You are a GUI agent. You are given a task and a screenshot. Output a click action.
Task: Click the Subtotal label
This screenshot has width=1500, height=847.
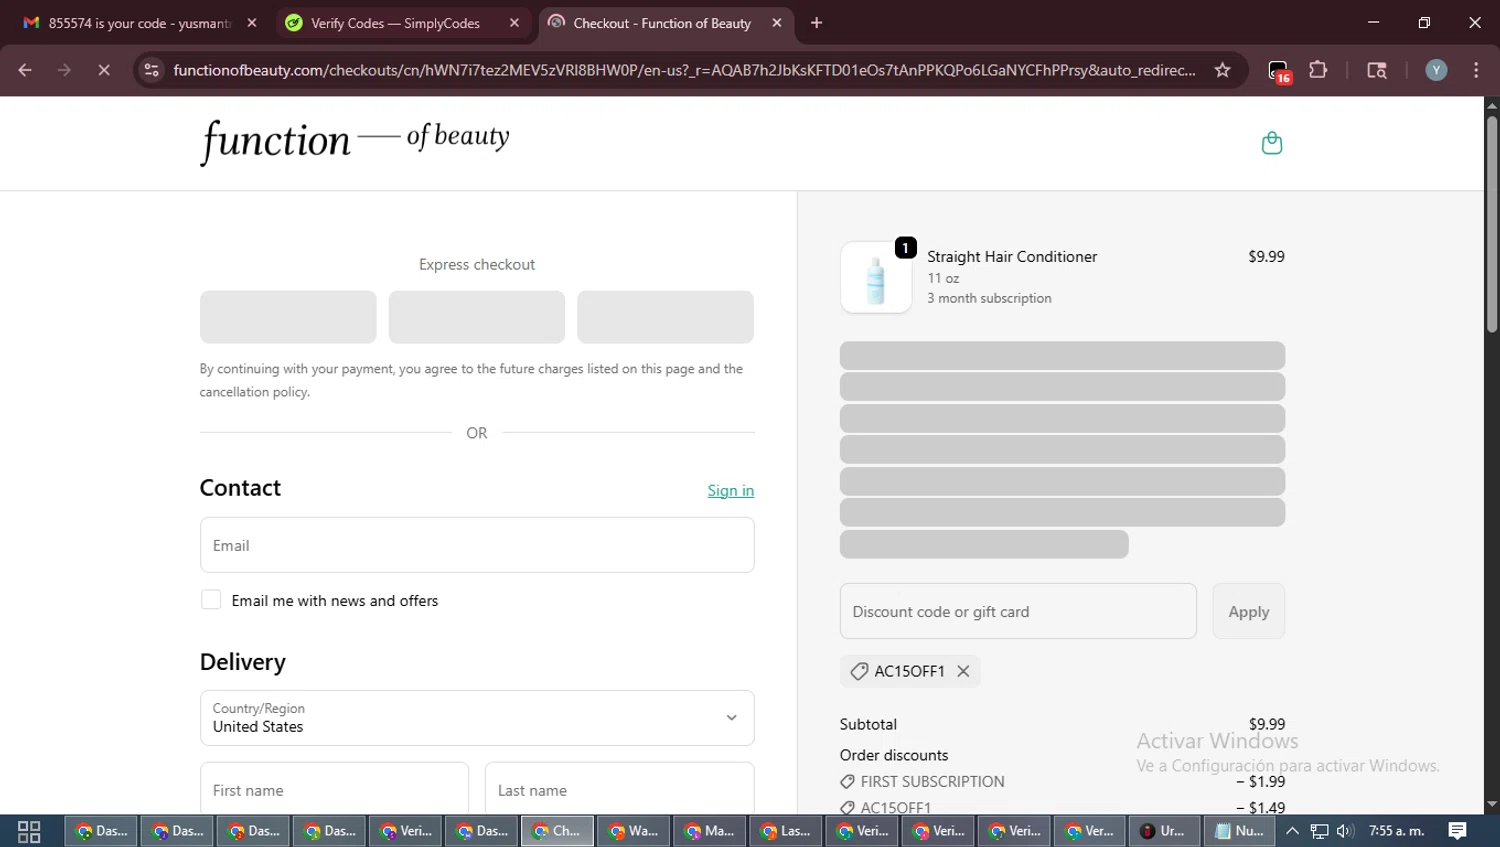(868, 724)
